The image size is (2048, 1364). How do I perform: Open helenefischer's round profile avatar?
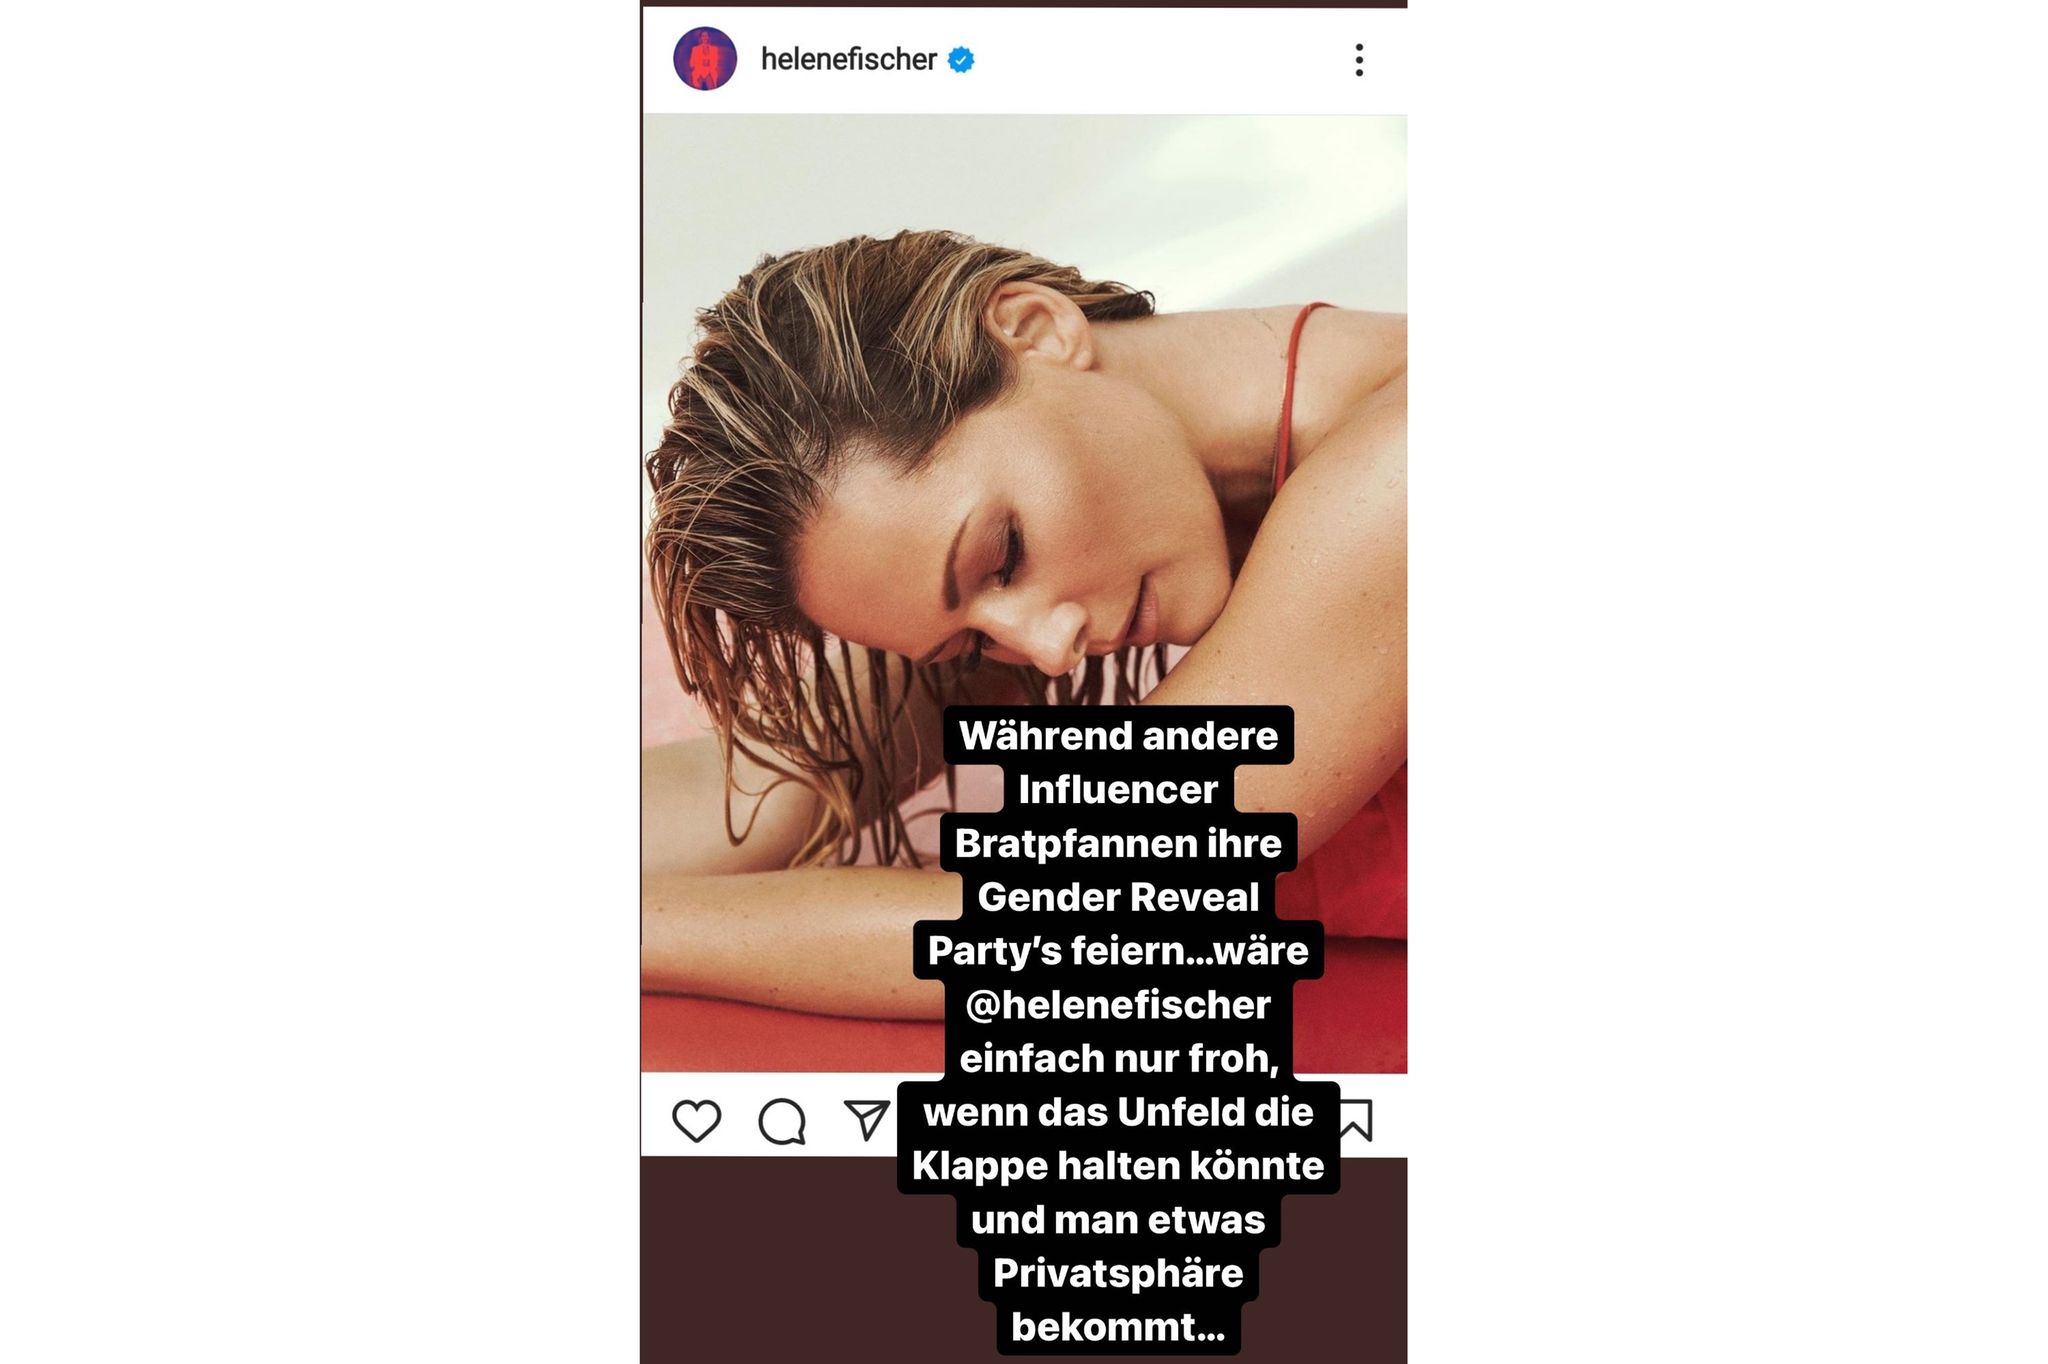click(x=705, y=59)
